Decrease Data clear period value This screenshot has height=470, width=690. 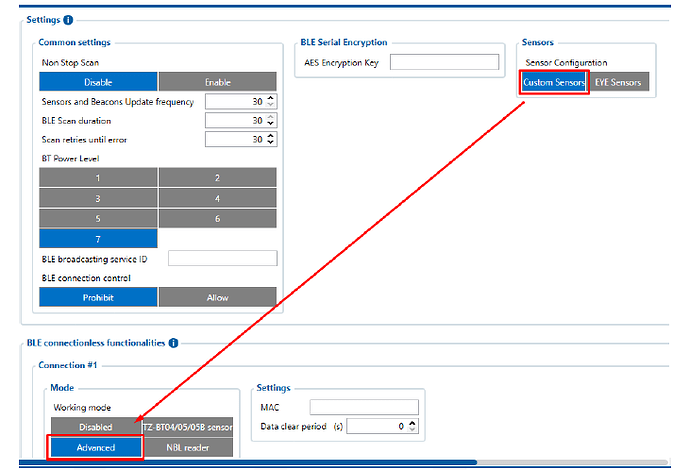pos(412,429)
